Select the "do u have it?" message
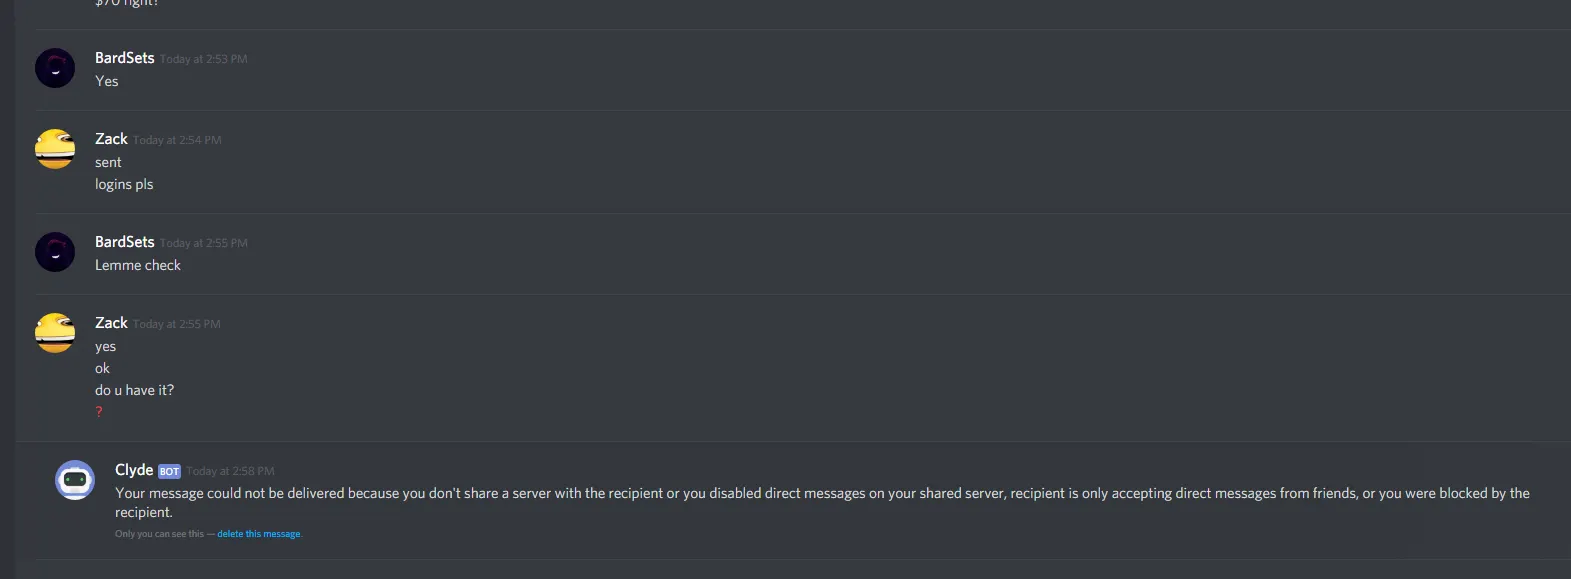Screen dimensions: 1571x579 tap(134, 390)
